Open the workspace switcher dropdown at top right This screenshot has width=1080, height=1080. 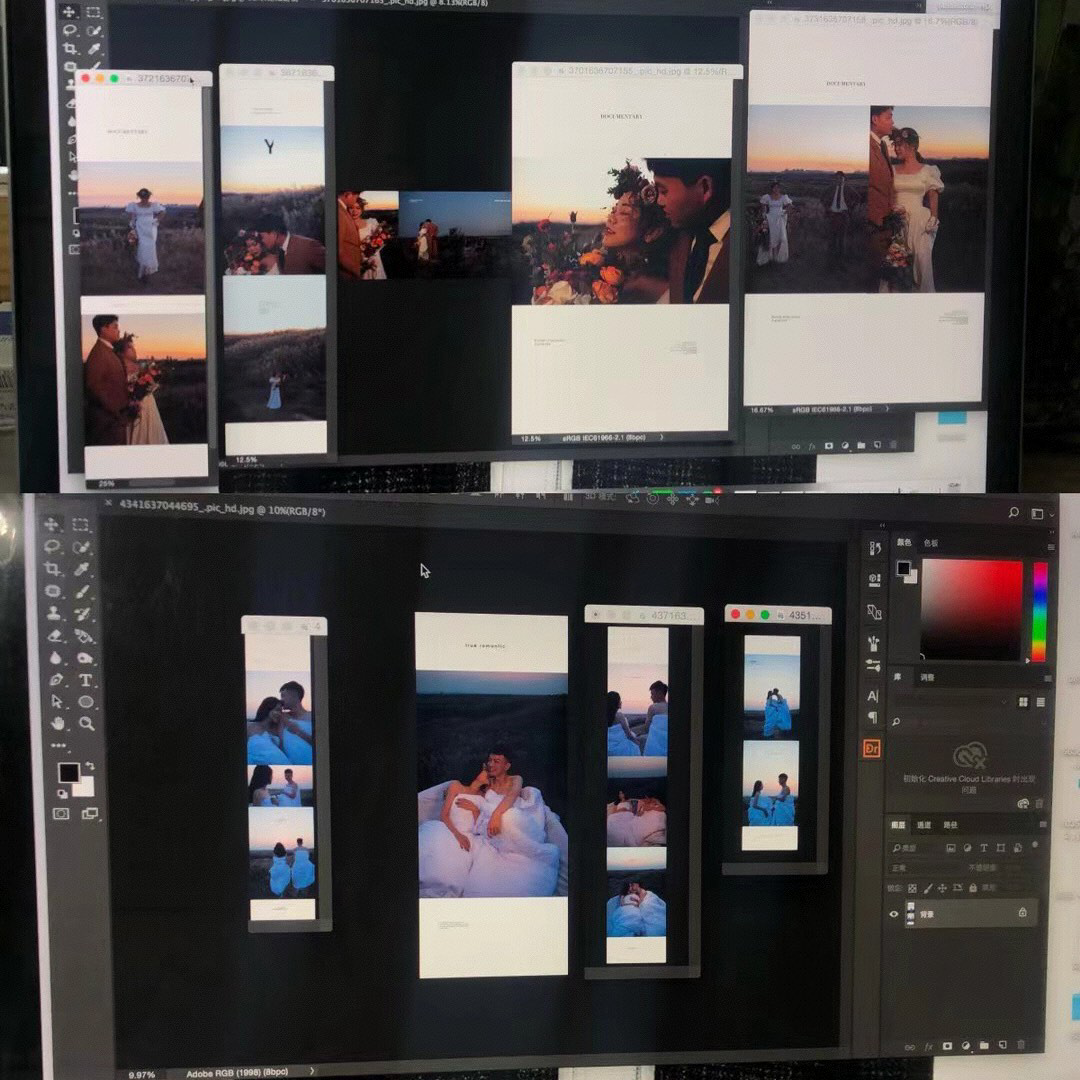(1042, 514)
